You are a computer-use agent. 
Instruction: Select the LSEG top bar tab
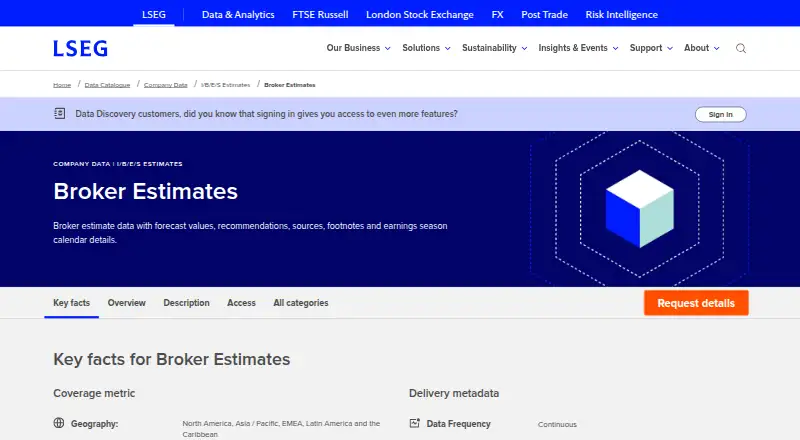pos(154,14)
